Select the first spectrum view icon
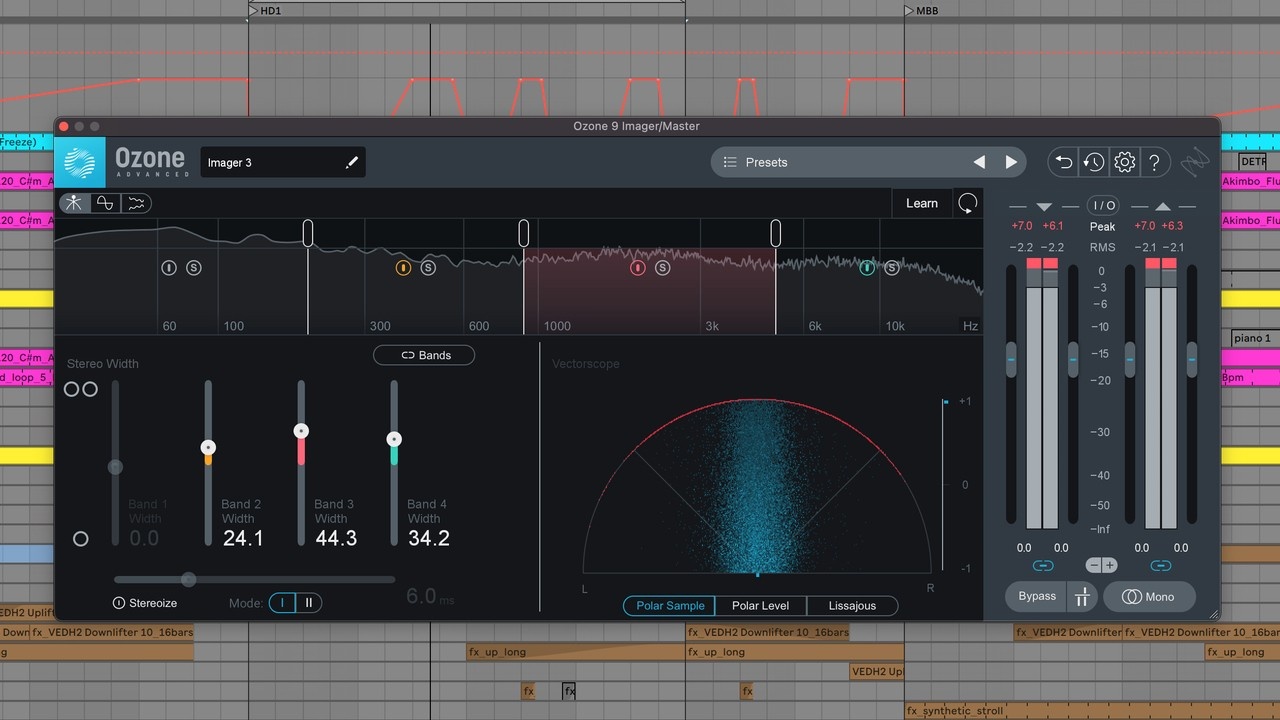The height and width of the screenshot is (720, 1280). [x=74, y=203]
